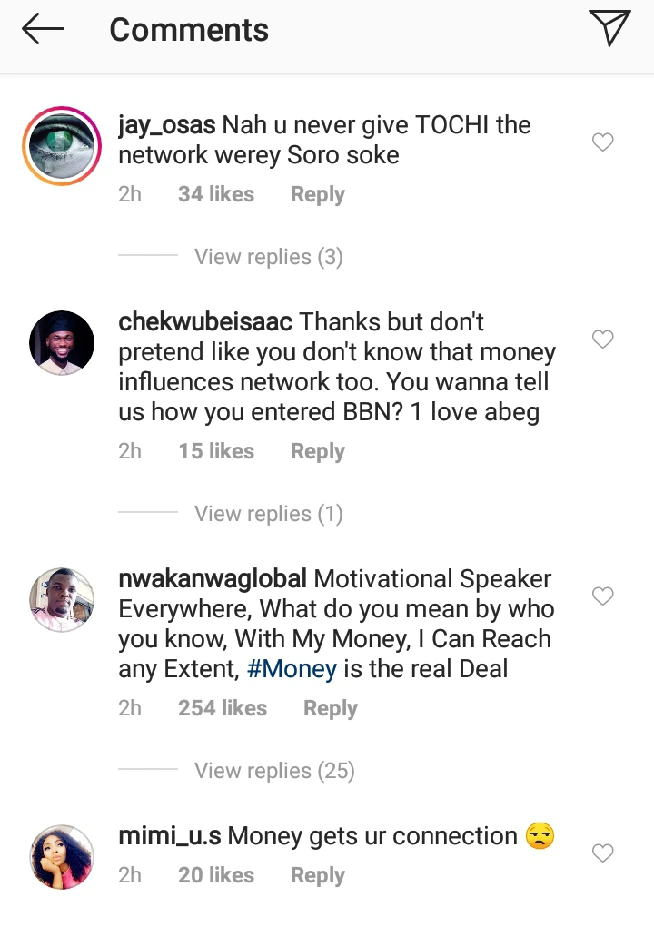The width and height of the screenshot is (654, 927).
Task: Open nwakanwaglobal's profile picture
Action: (x=62, y=600)
